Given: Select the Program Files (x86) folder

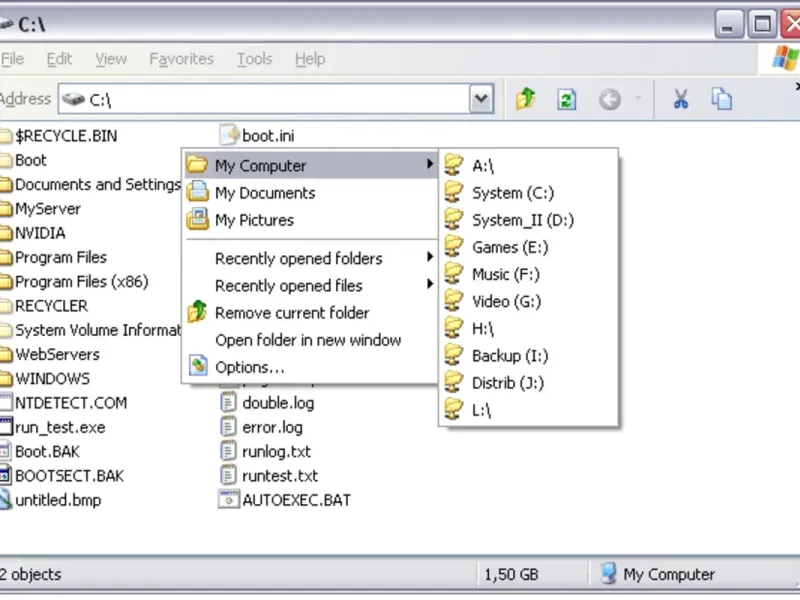Looking at the screenshot, I should 74,282.
